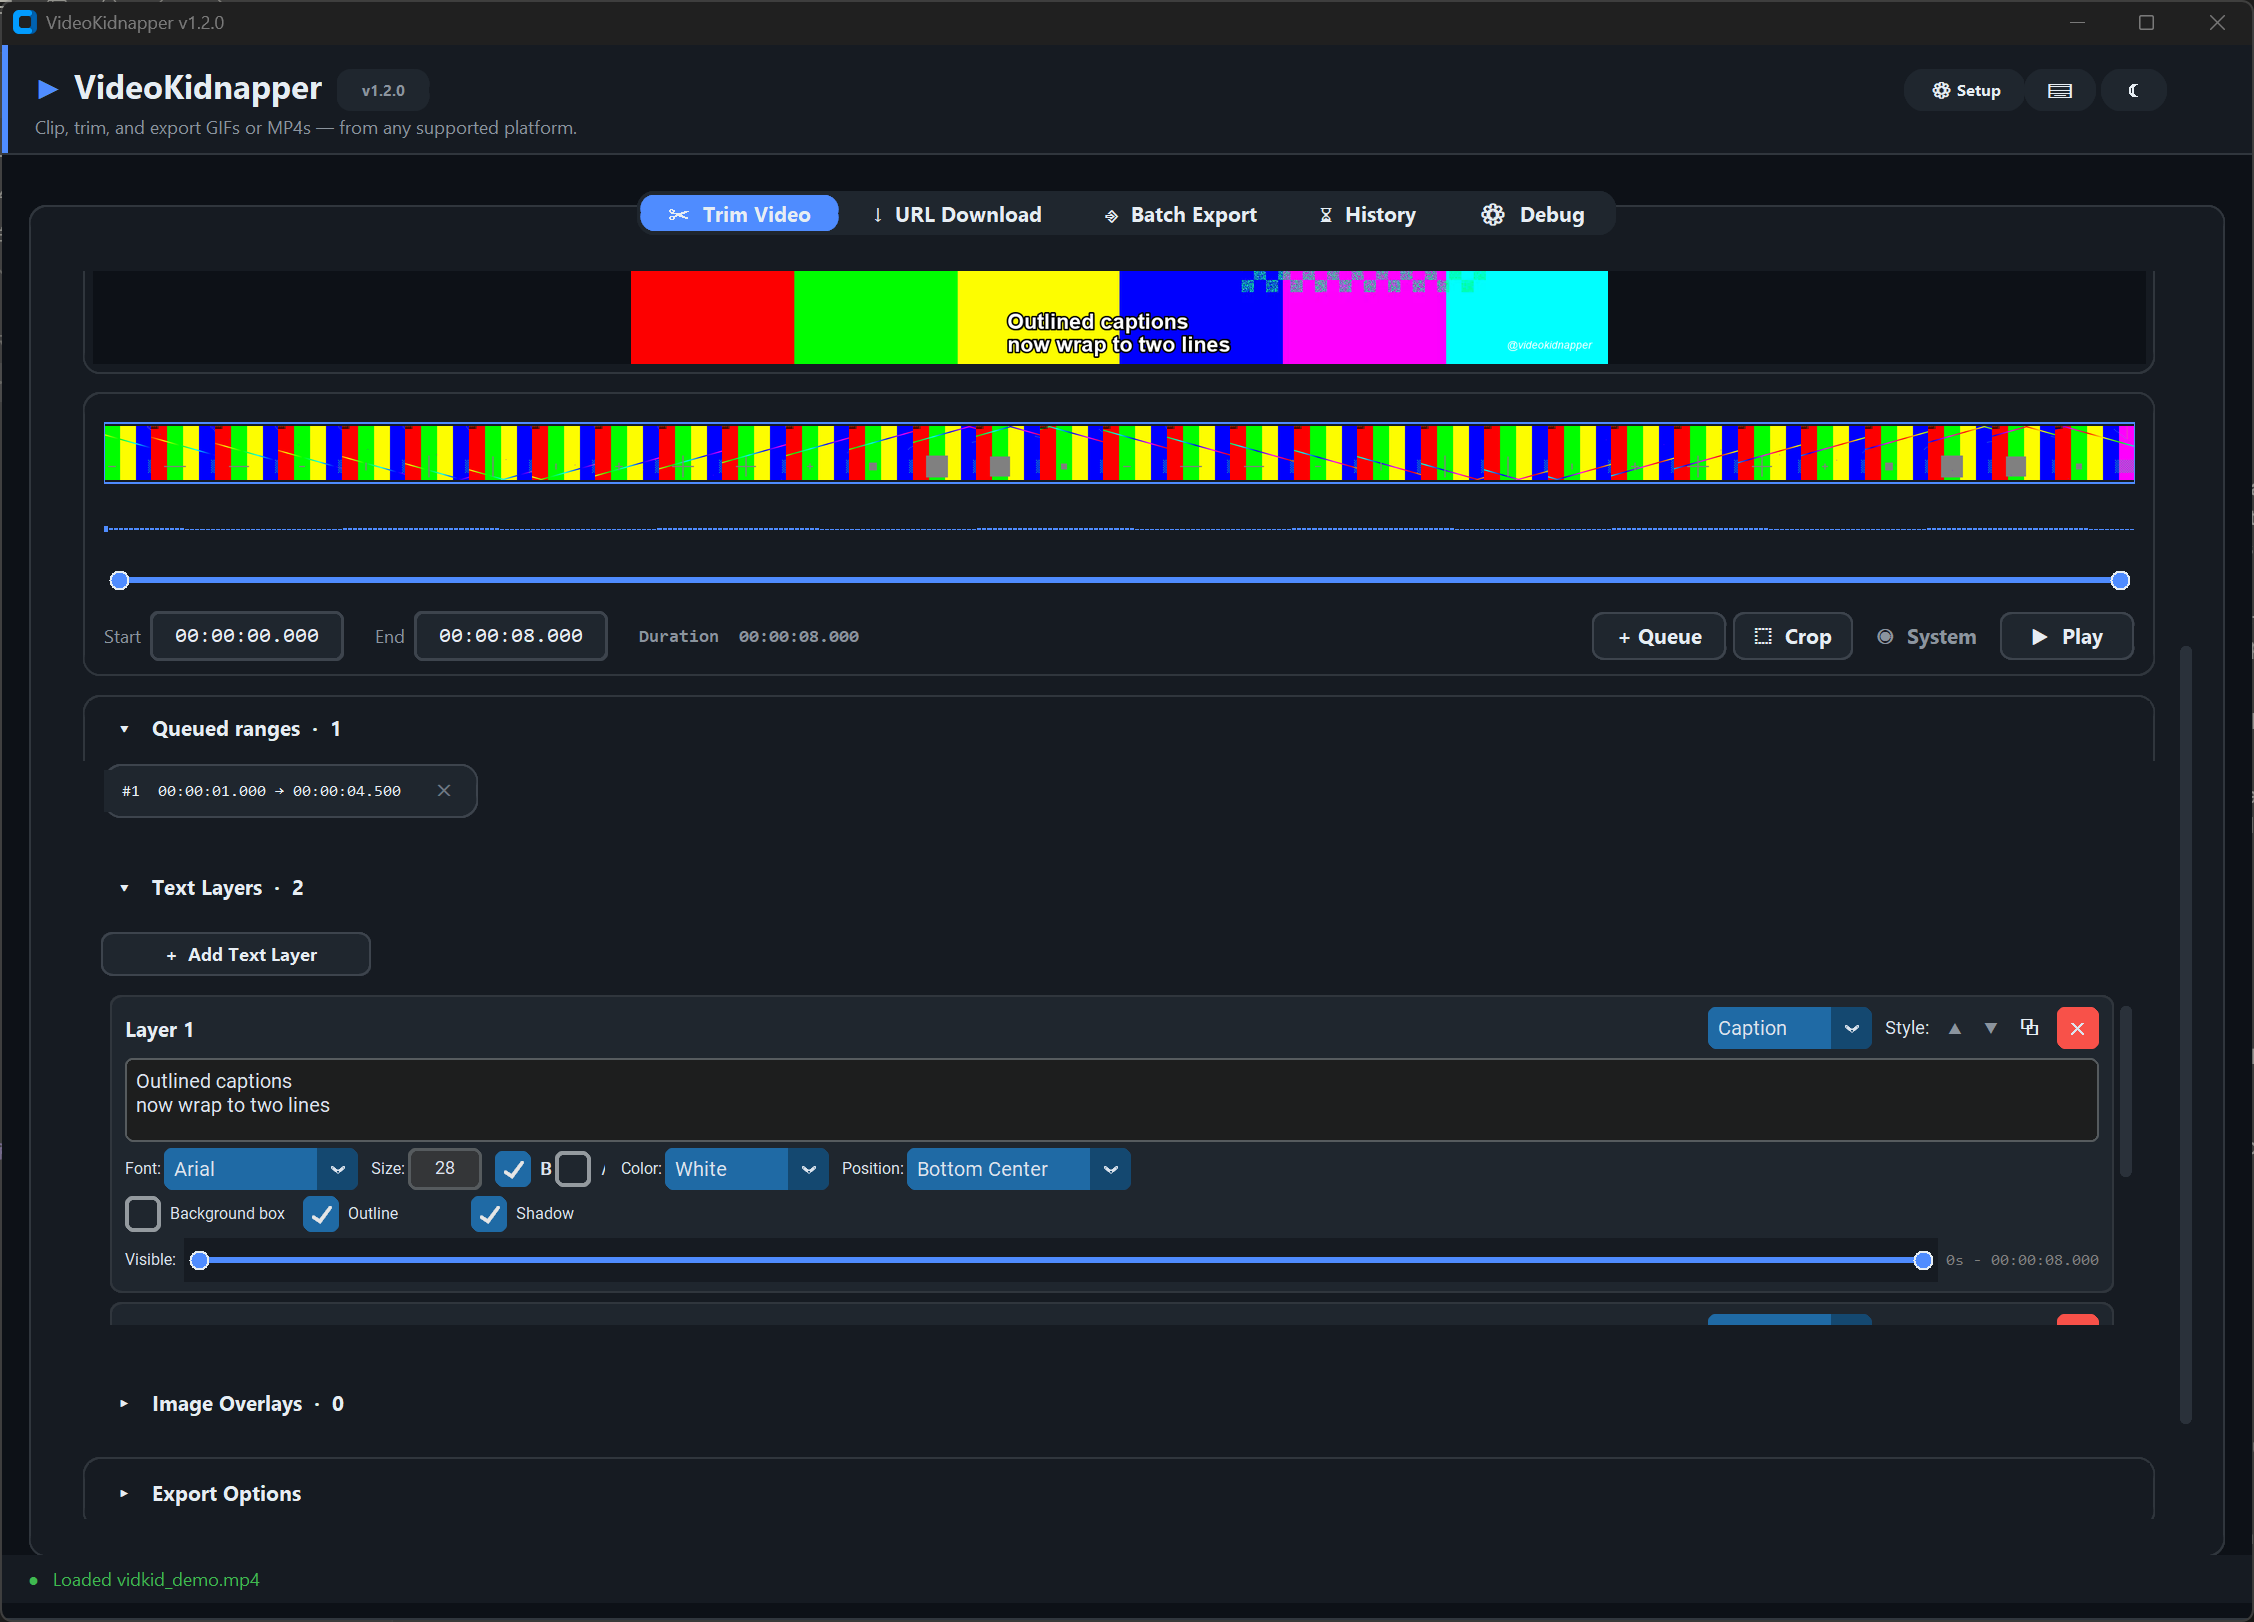Viewport: 2254px width, 1622px height.
Task: Disable the Shadow checkbox
Action: (x=489, y=1214)
